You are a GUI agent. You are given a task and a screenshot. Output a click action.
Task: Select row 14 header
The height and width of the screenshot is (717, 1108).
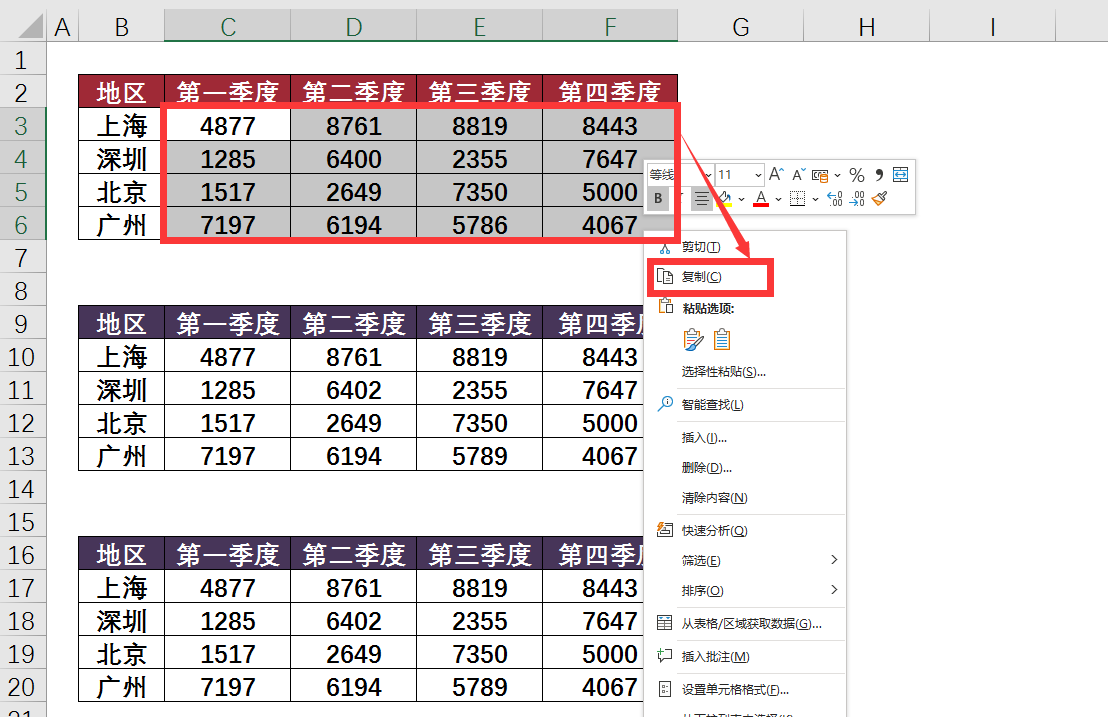[22, 489]
